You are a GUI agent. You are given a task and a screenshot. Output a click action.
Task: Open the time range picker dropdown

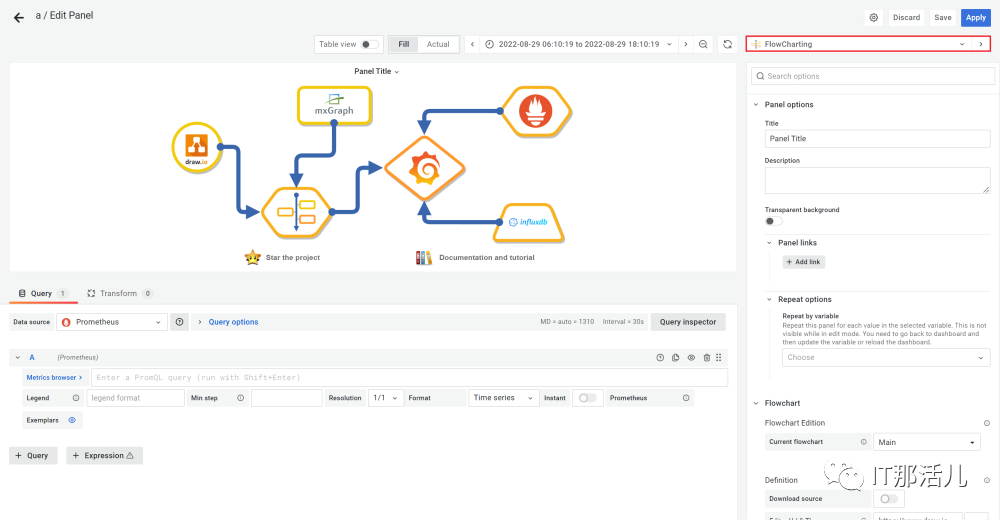pyautogui.click(x=578, y=44)
